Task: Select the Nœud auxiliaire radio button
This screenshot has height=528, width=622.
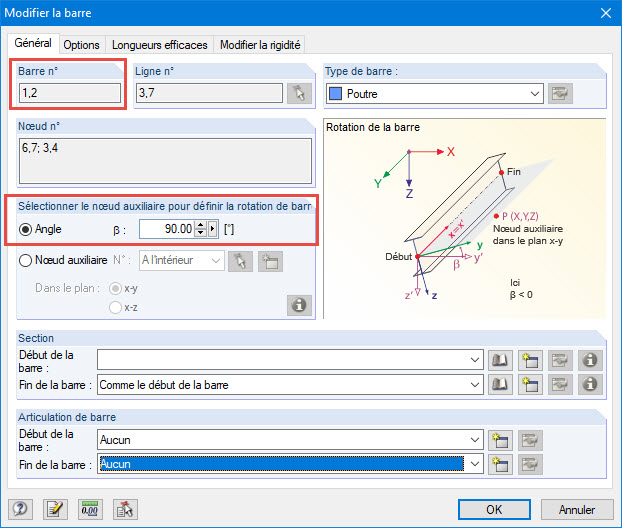Action: click(25, 261)
